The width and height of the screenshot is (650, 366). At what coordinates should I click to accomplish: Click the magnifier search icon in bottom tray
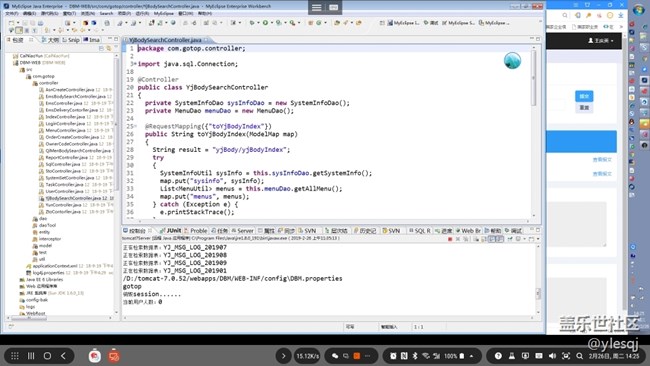(x=580, y=356)
